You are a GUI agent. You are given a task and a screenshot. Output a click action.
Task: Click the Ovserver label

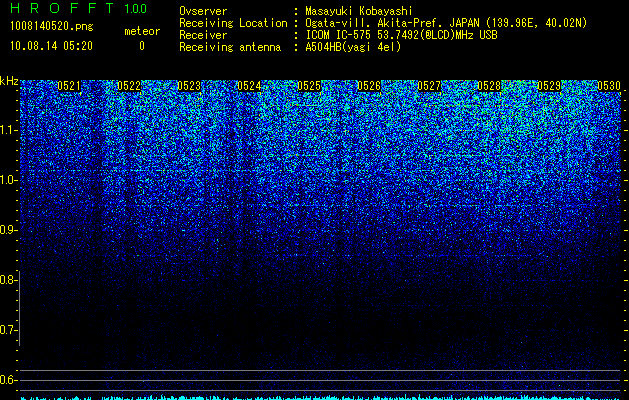(203, 11)
